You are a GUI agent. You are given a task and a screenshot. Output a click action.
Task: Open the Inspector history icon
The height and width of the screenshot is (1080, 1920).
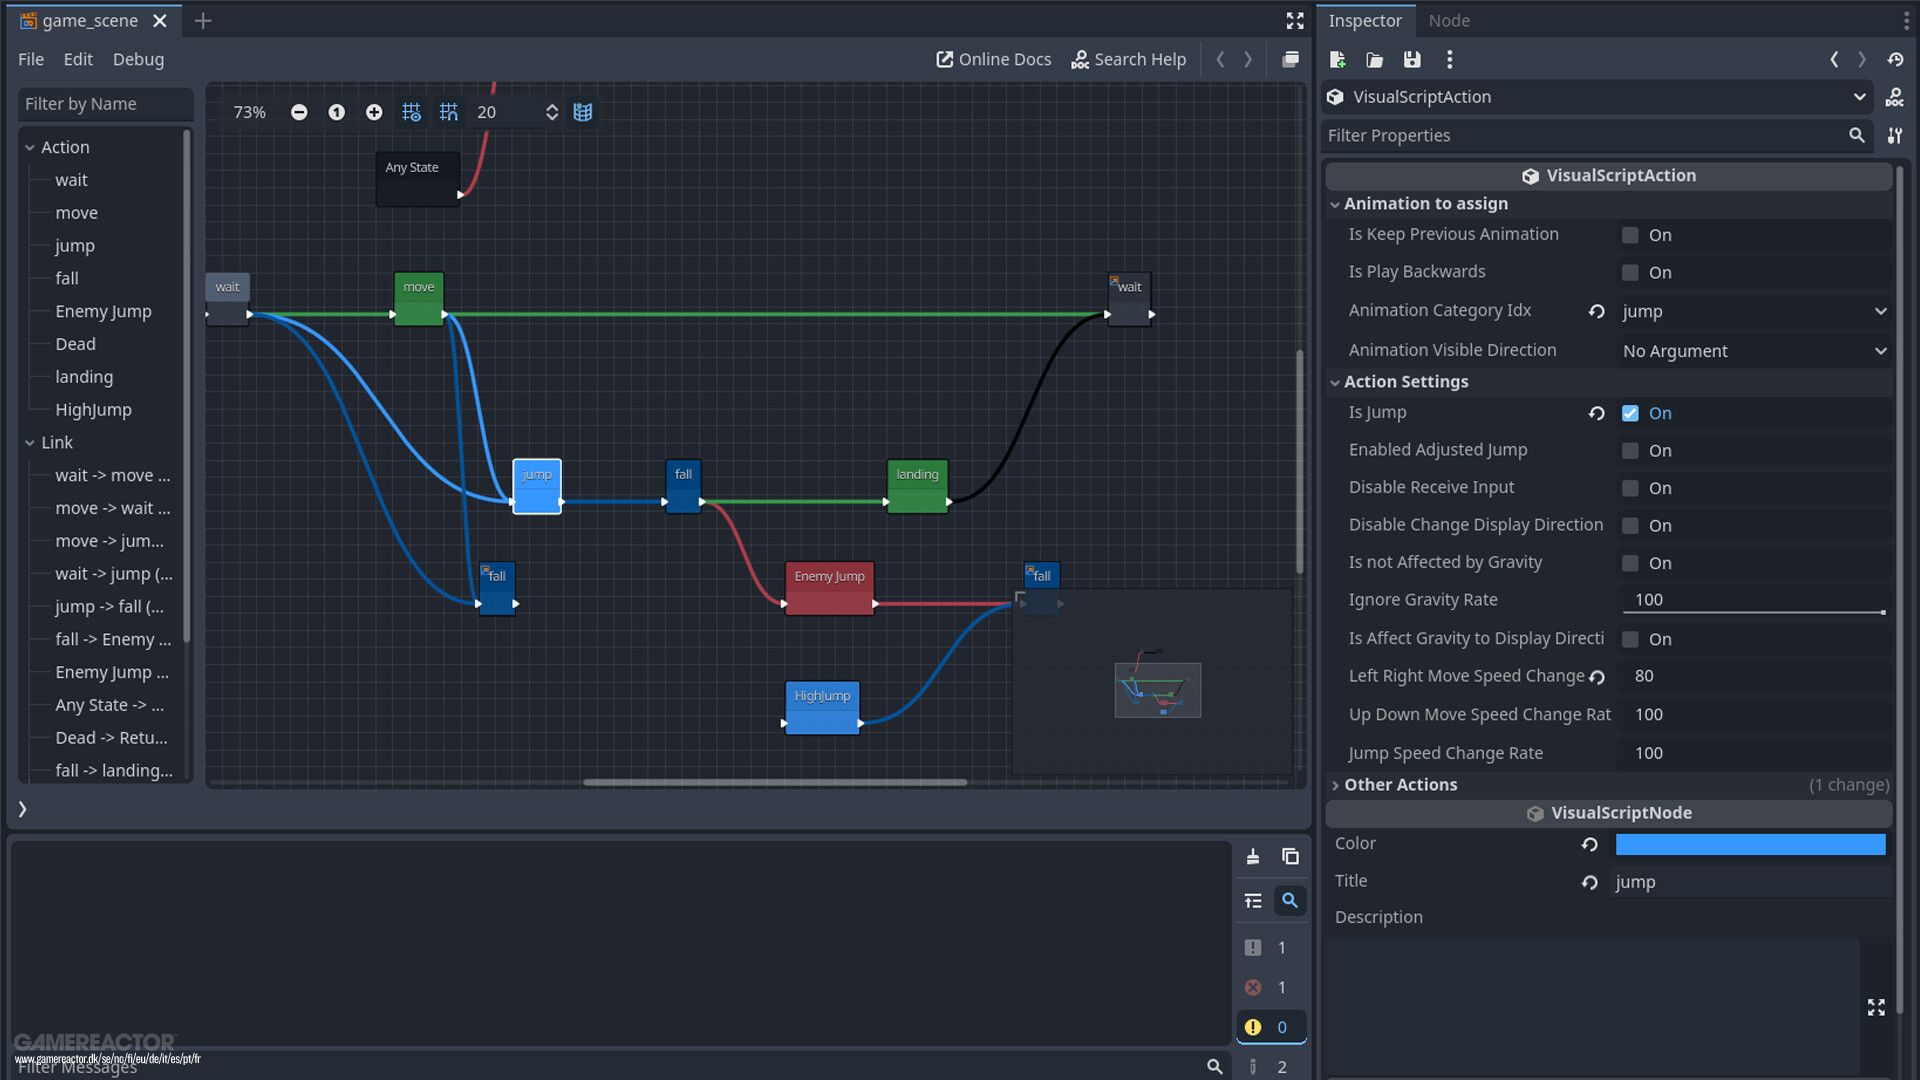tap(1895, 60)
